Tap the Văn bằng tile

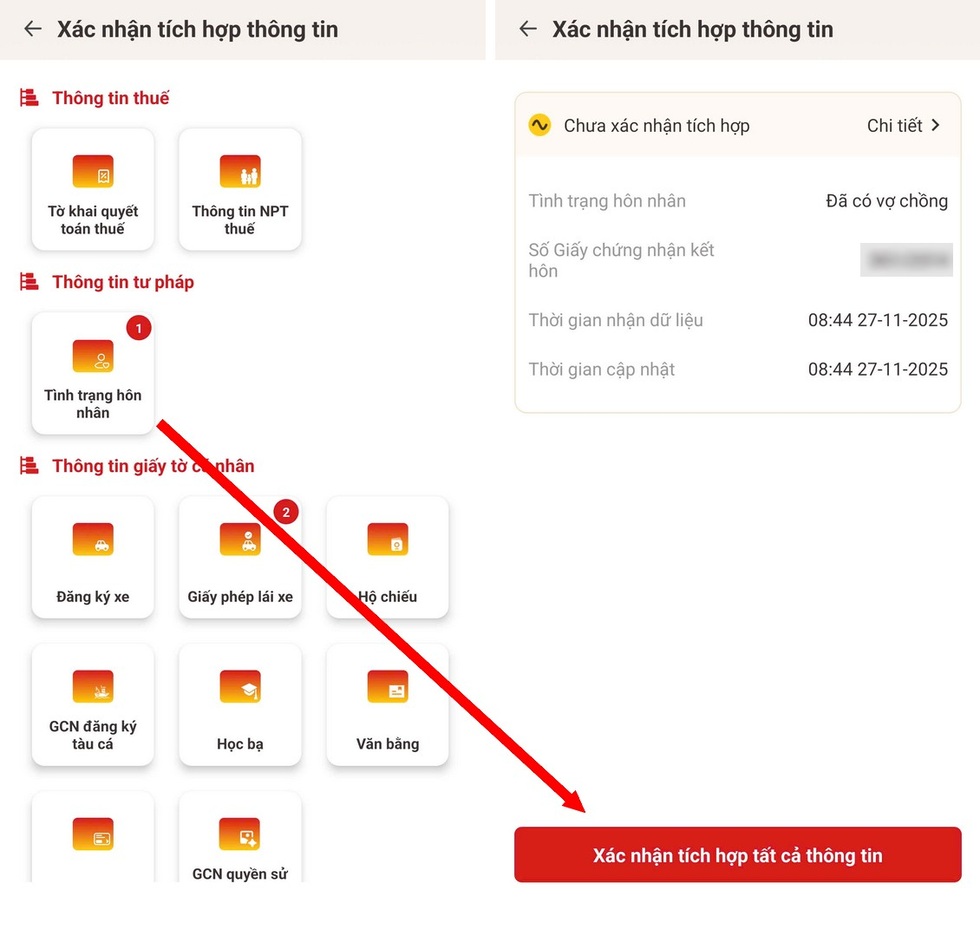tap(387, 704)
